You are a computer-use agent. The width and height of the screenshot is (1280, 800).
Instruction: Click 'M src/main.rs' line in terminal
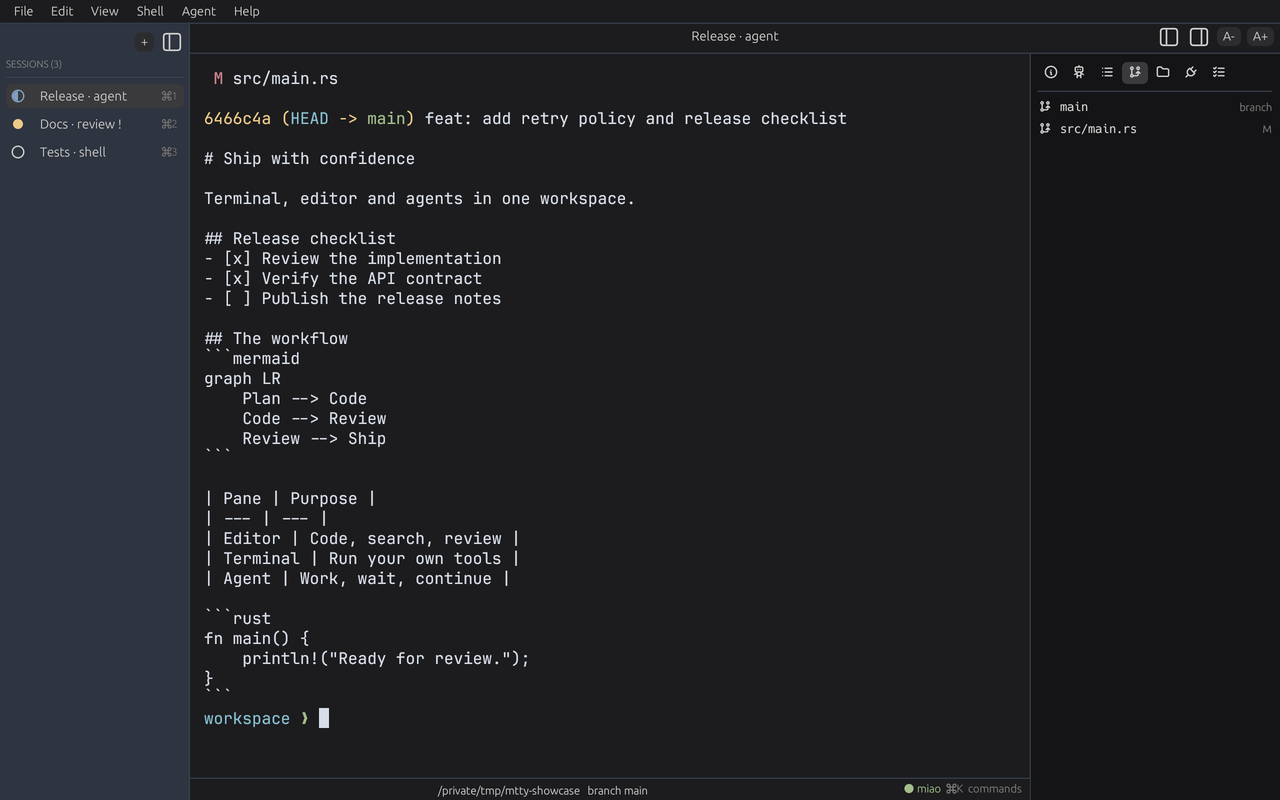click(276, 78)
